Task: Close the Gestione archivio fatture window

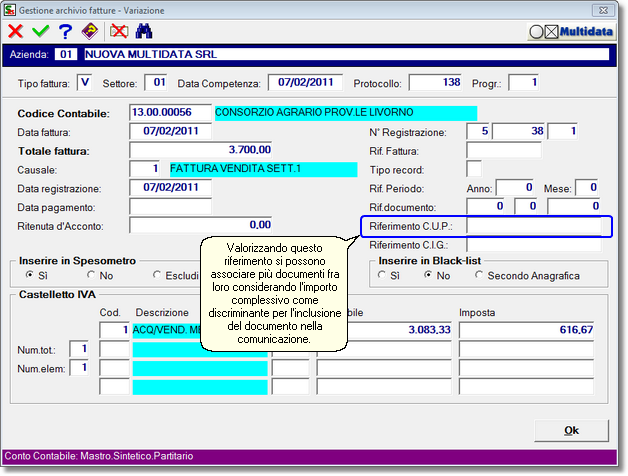Action: (603, 10)
